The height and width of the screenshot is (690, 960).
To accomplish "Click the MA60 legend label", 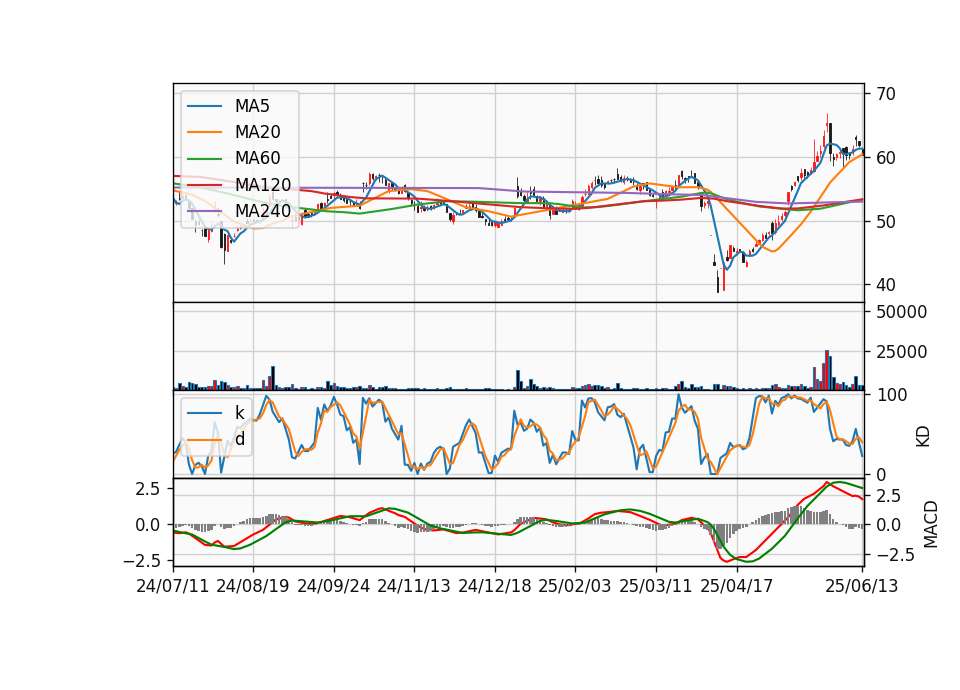I will tap(257, 159).
